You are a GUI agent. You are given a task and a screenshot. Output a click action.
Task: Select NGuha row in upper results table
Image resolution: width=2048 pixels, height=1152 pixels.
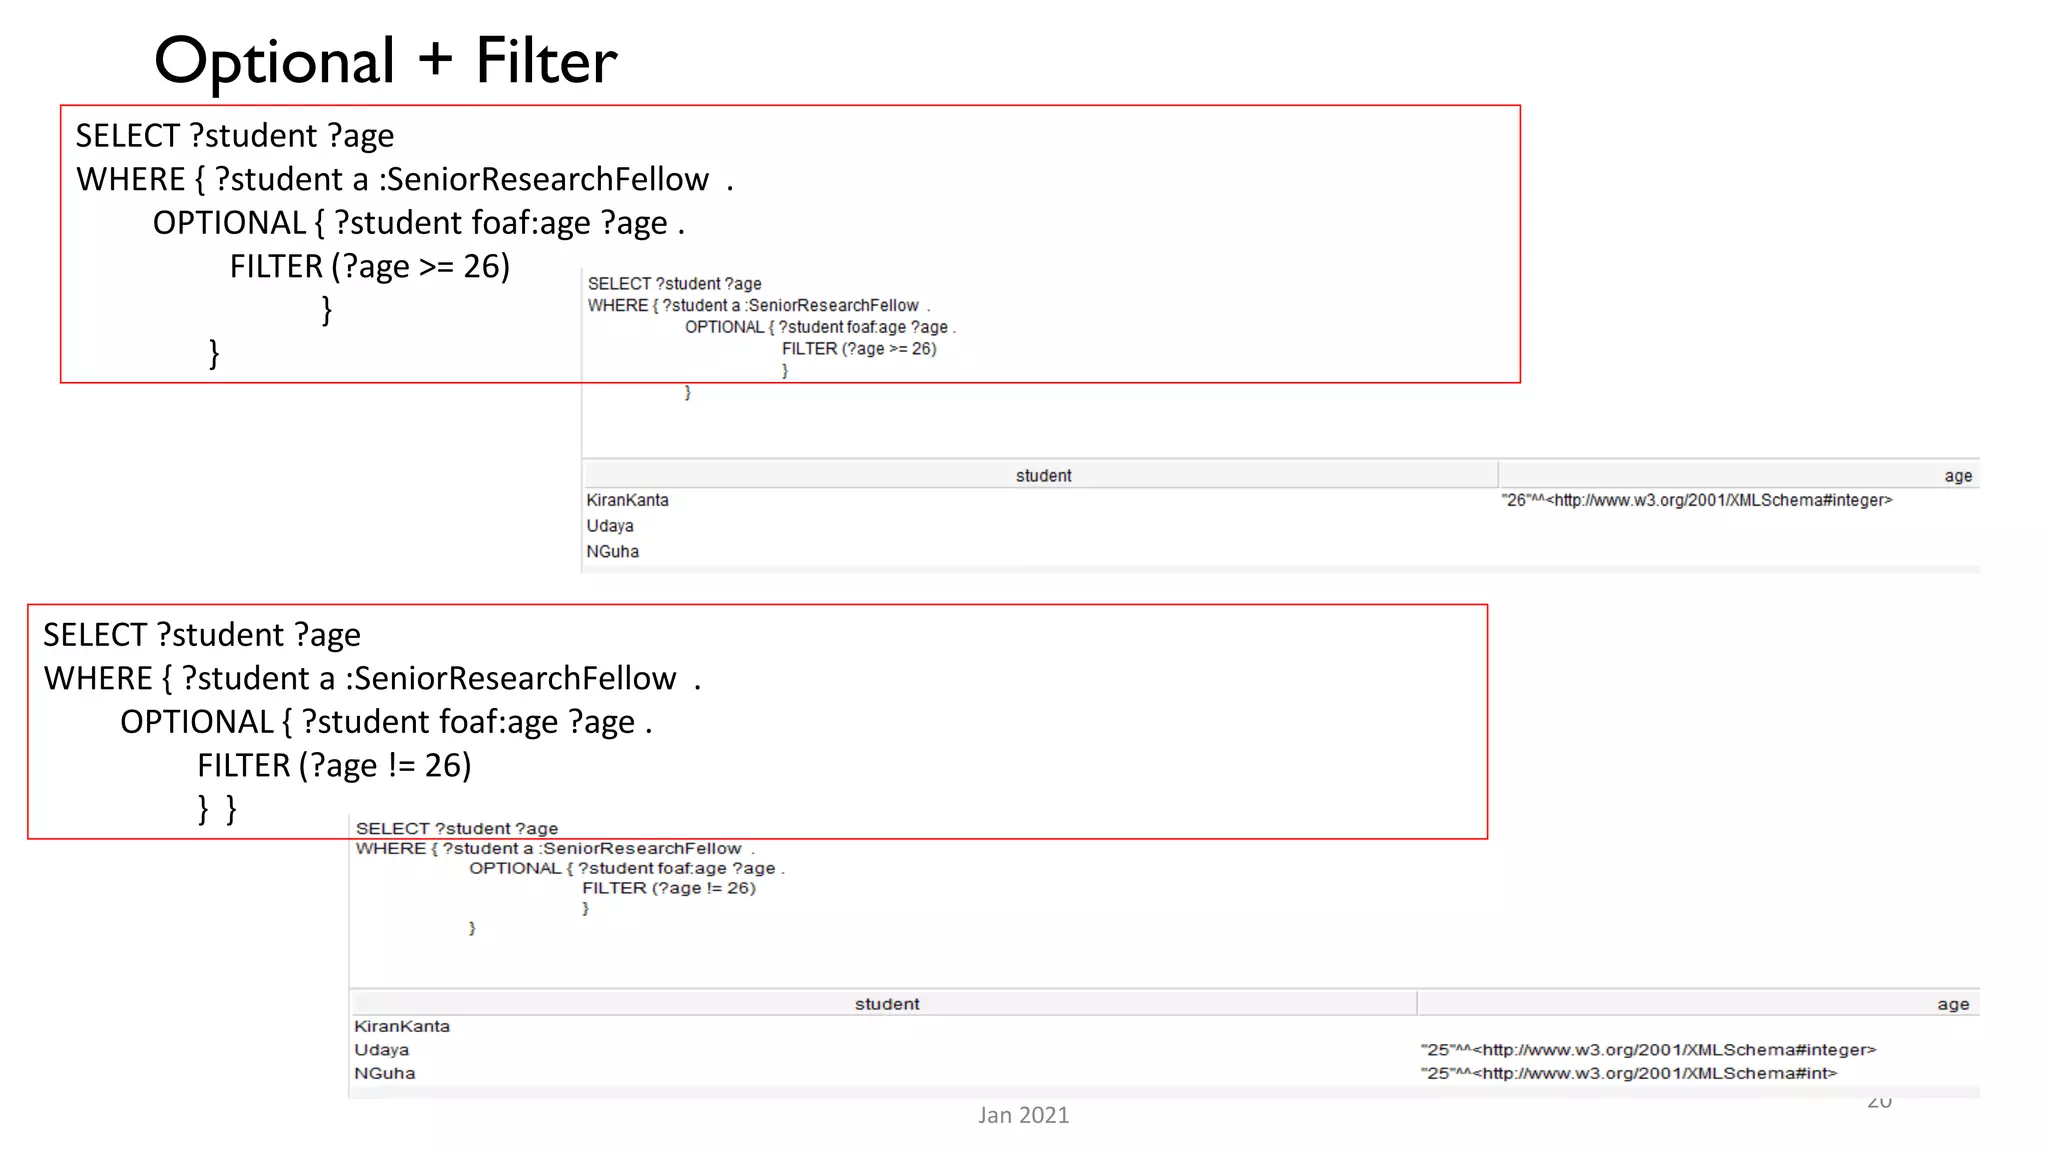coord(1281,552)
